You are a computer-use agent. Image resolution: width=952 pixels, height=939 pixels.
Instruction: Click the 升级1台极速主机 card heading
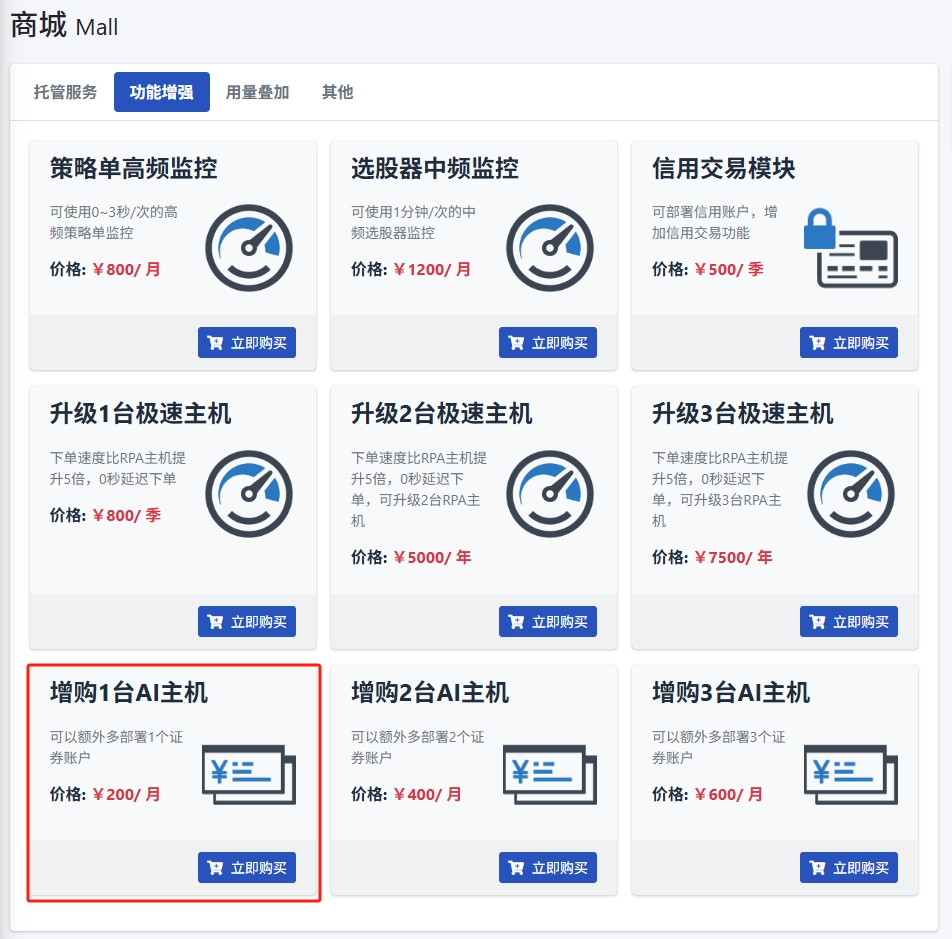coord(140,414)
